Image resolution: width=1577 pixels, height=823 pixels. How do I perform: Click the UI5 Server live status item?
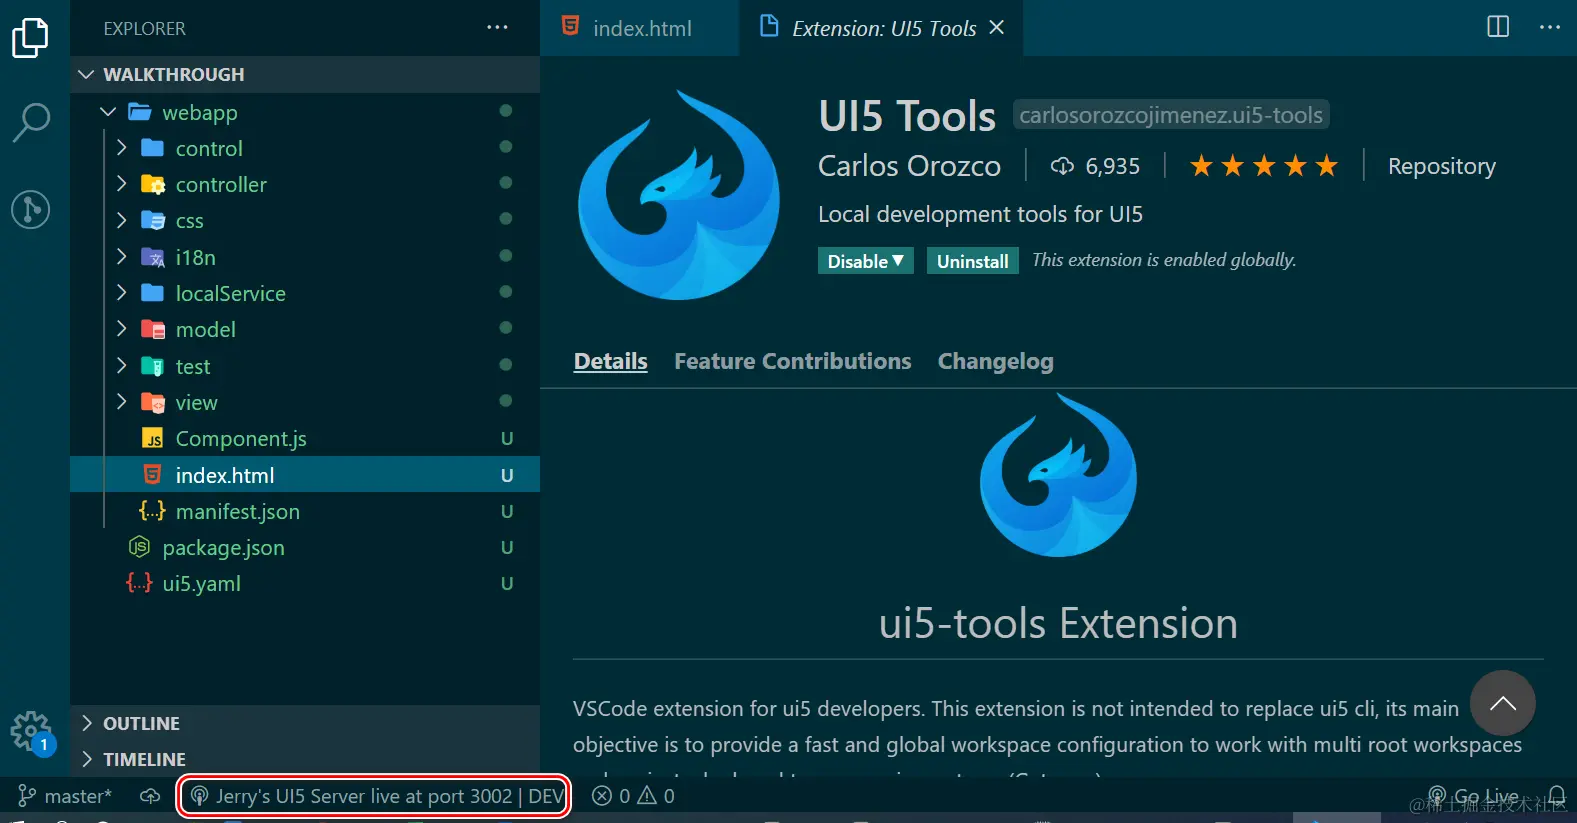click(375, 796)
